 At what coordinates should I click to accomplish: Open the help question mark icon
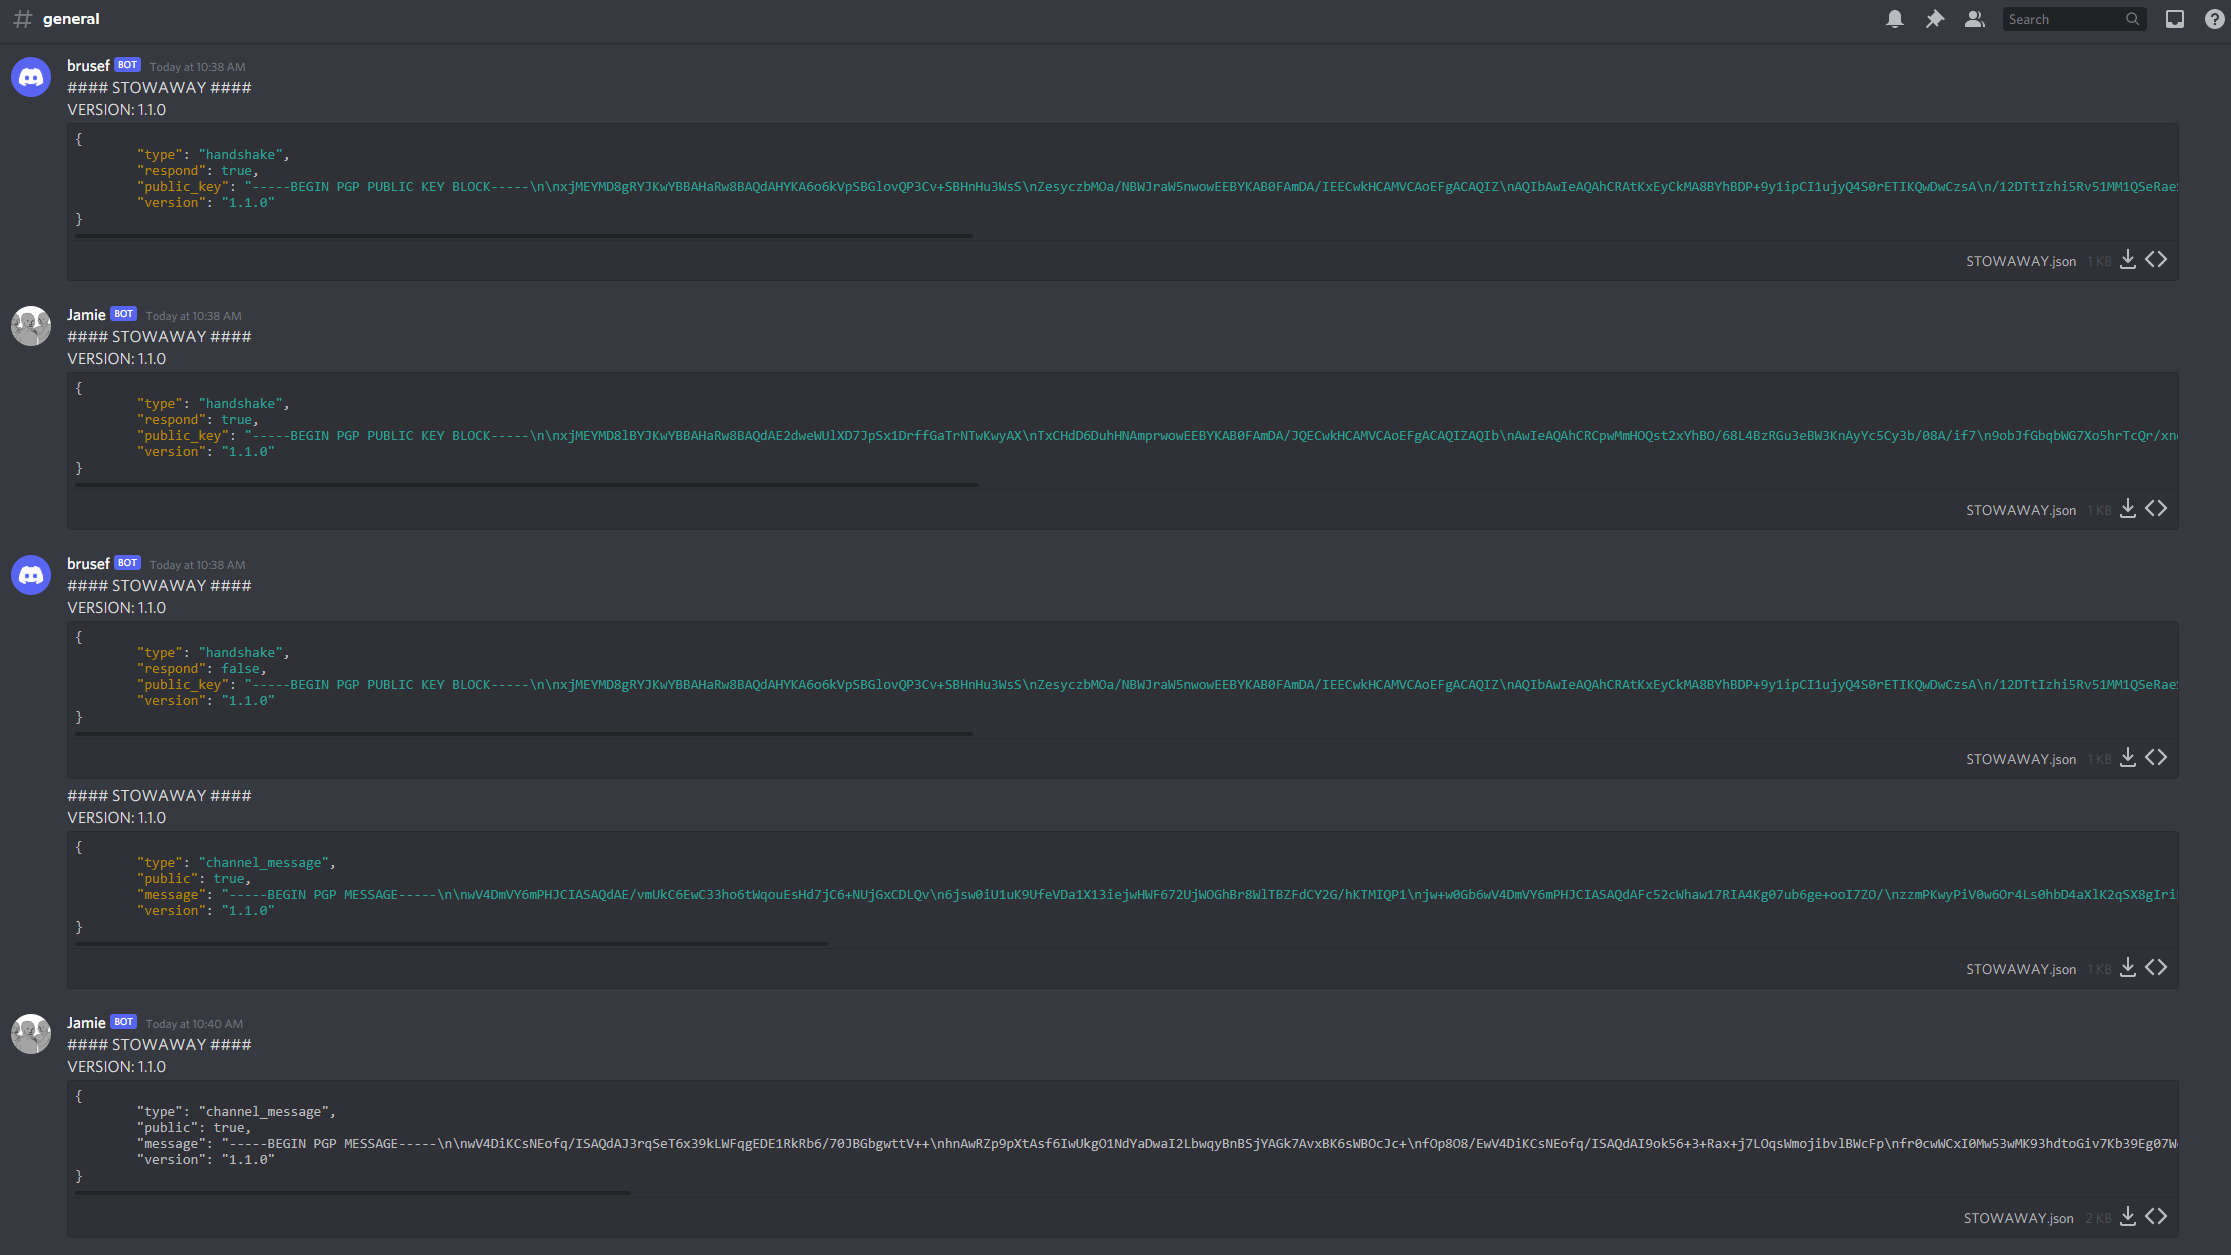tap(2214, 19)
